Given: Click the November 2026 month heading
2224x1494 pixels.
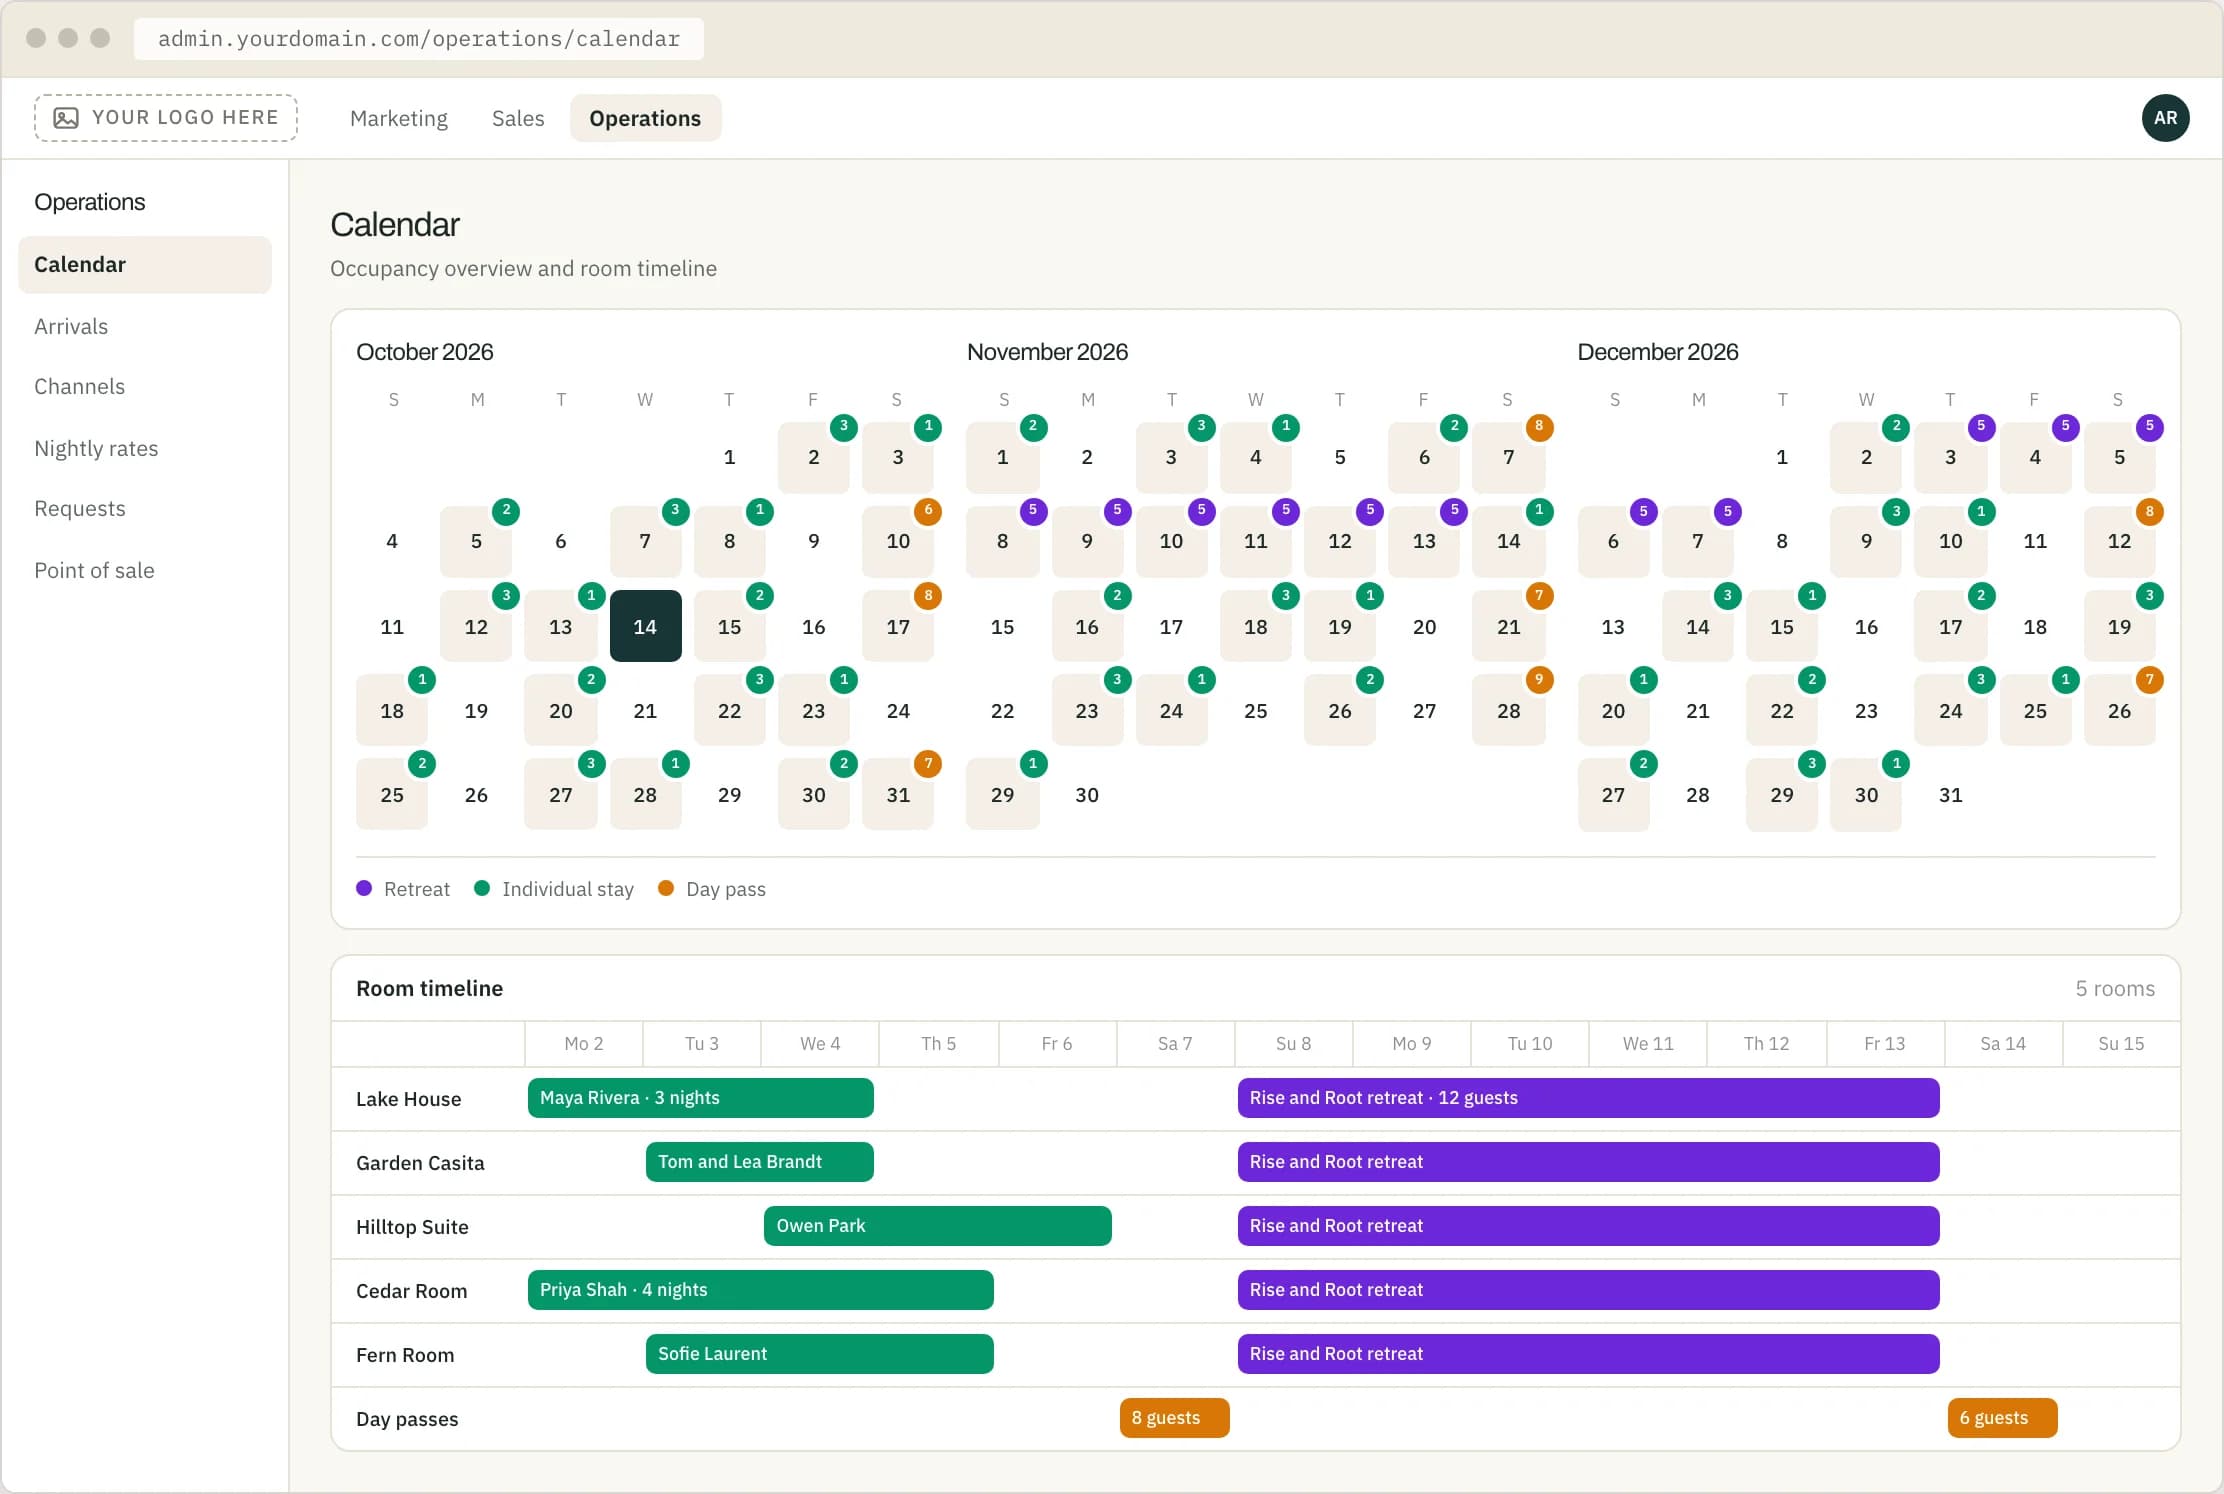Looking at the screenshot, I should point(1047,352).
